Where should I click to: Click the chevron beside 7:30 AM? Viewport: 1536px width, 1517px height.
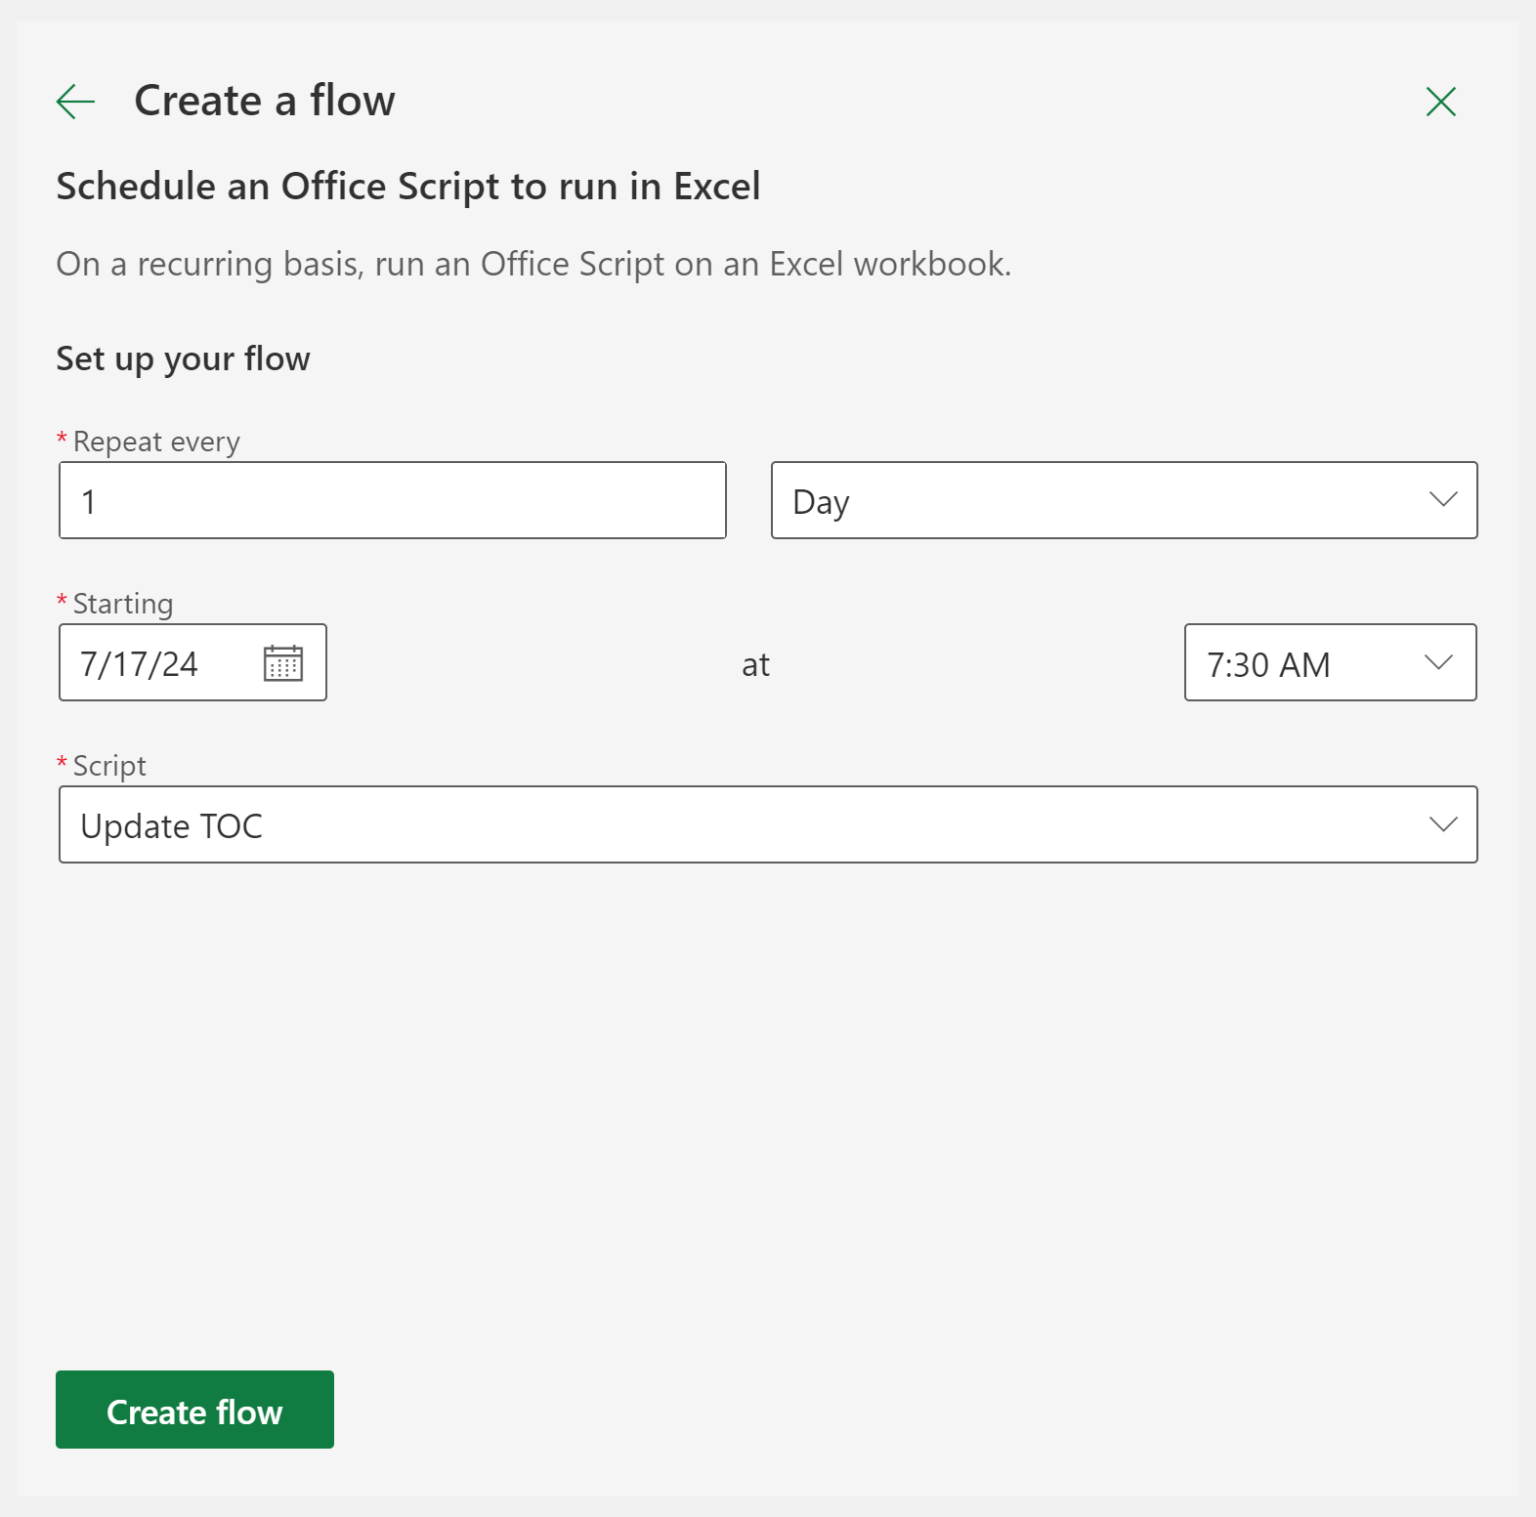click(x=1438, y=663)
